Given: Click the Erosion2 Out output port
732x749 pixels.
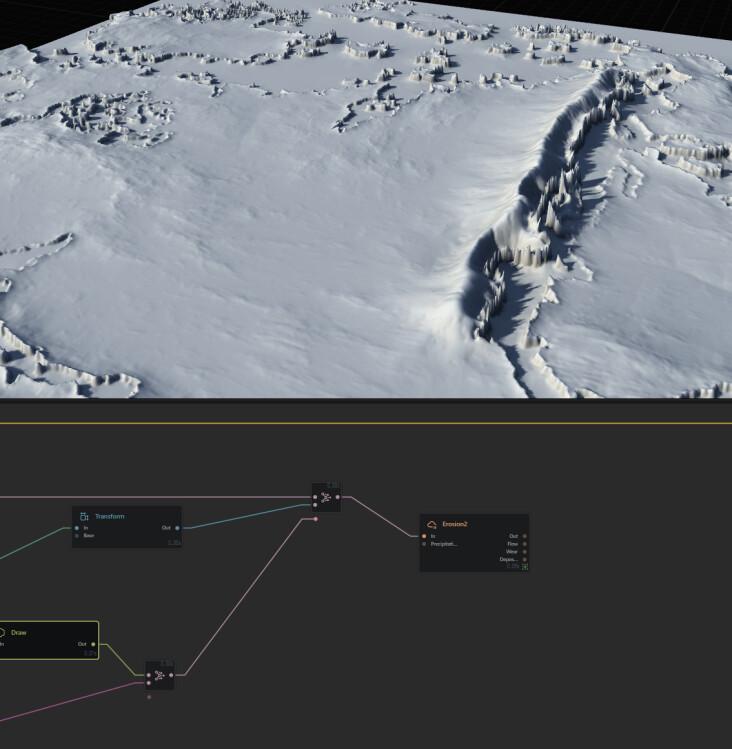Looking at the screenshot, I should (x=525, y=536).
